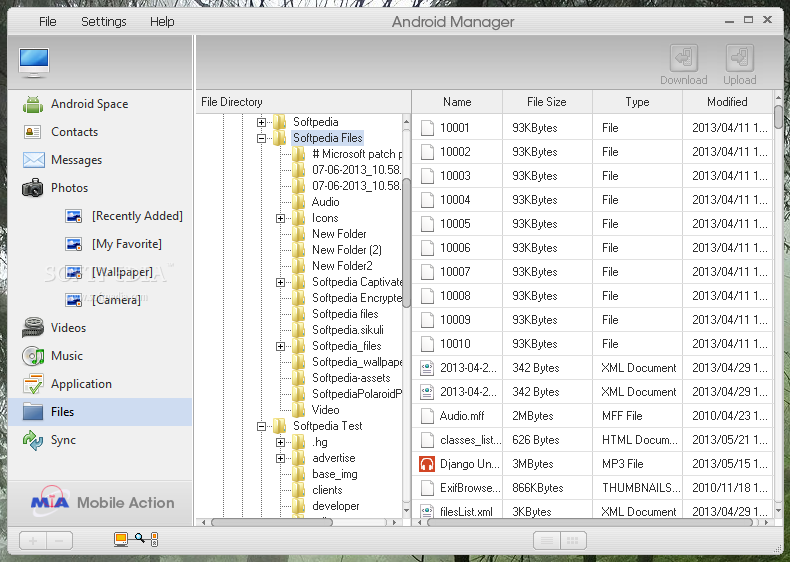Viewport: 790px width, 562px height.
Task: Click the computer monitor icon in sidebar header
Action: point(34,63)
